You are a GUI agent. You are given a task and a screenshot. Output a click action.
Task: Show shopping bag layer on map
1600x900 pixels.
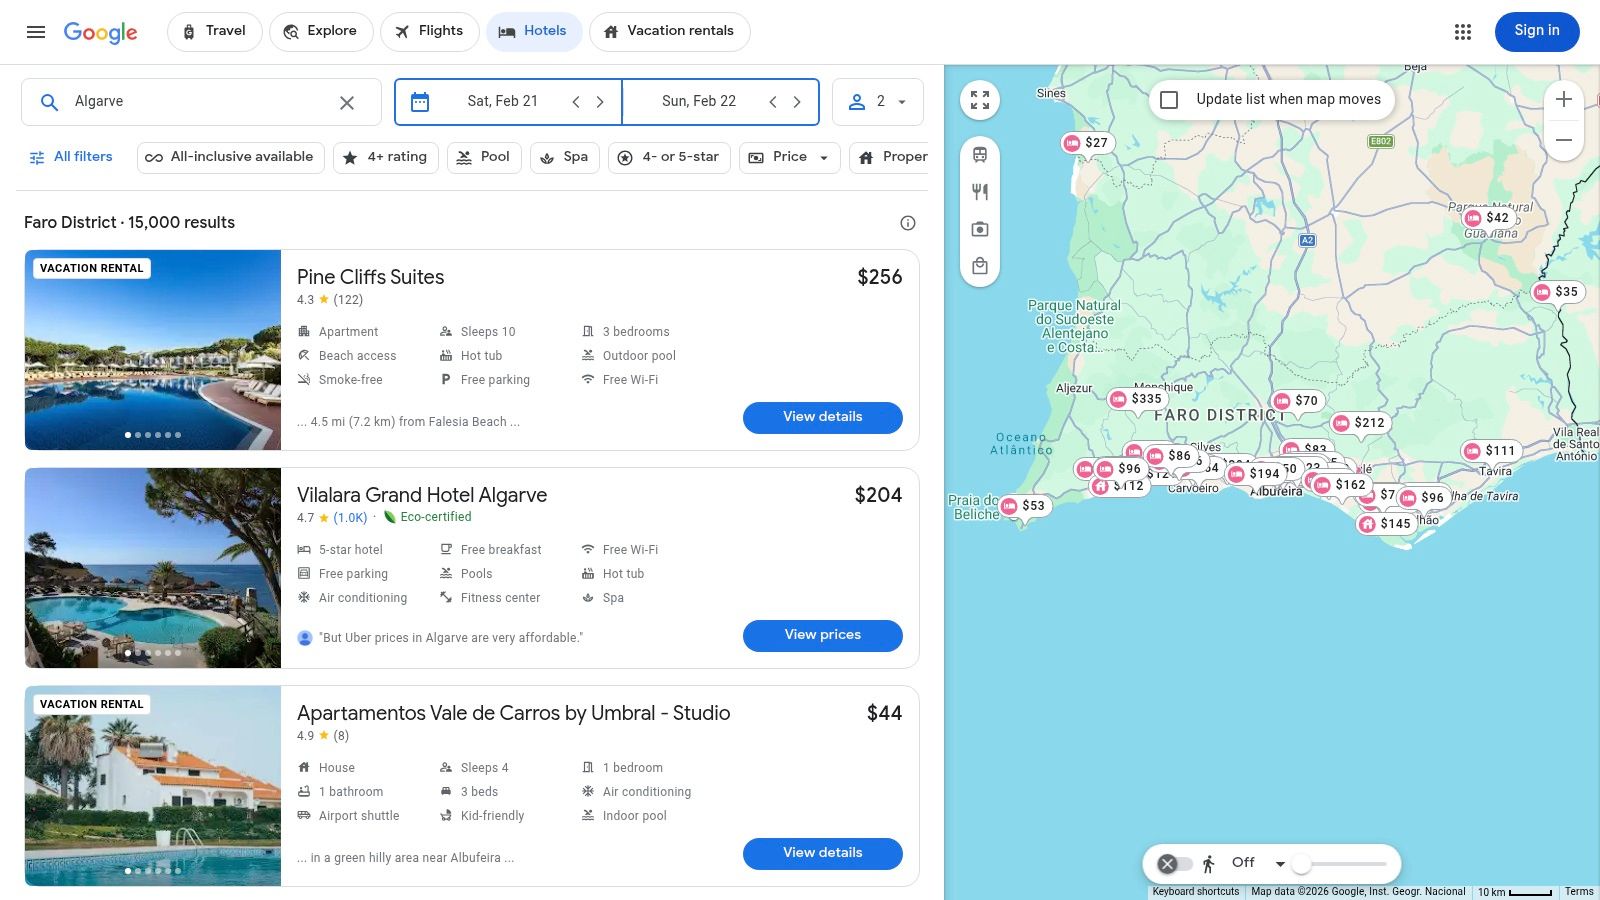(980, 266)
